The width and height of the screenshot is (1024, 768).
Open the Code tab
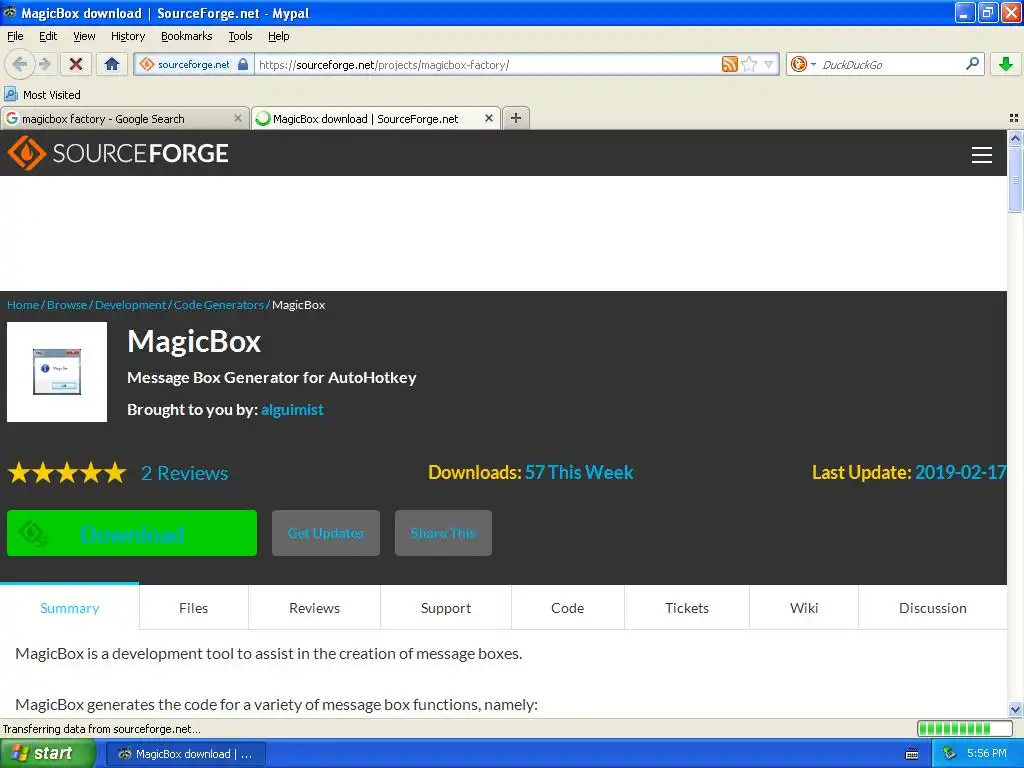[x=568, y=608]
